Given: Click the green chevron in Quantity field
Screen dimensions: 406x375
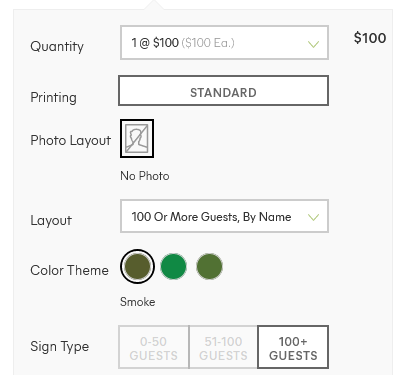Looking at the screenshot, I should click(x=313, y=44).
